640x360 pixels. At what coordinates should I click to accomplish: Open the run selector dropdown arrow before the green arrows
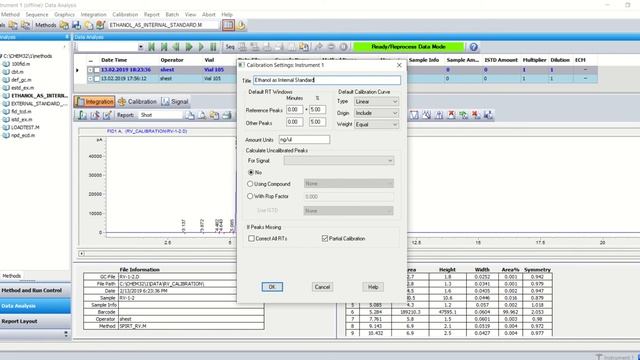click(140, 47)
